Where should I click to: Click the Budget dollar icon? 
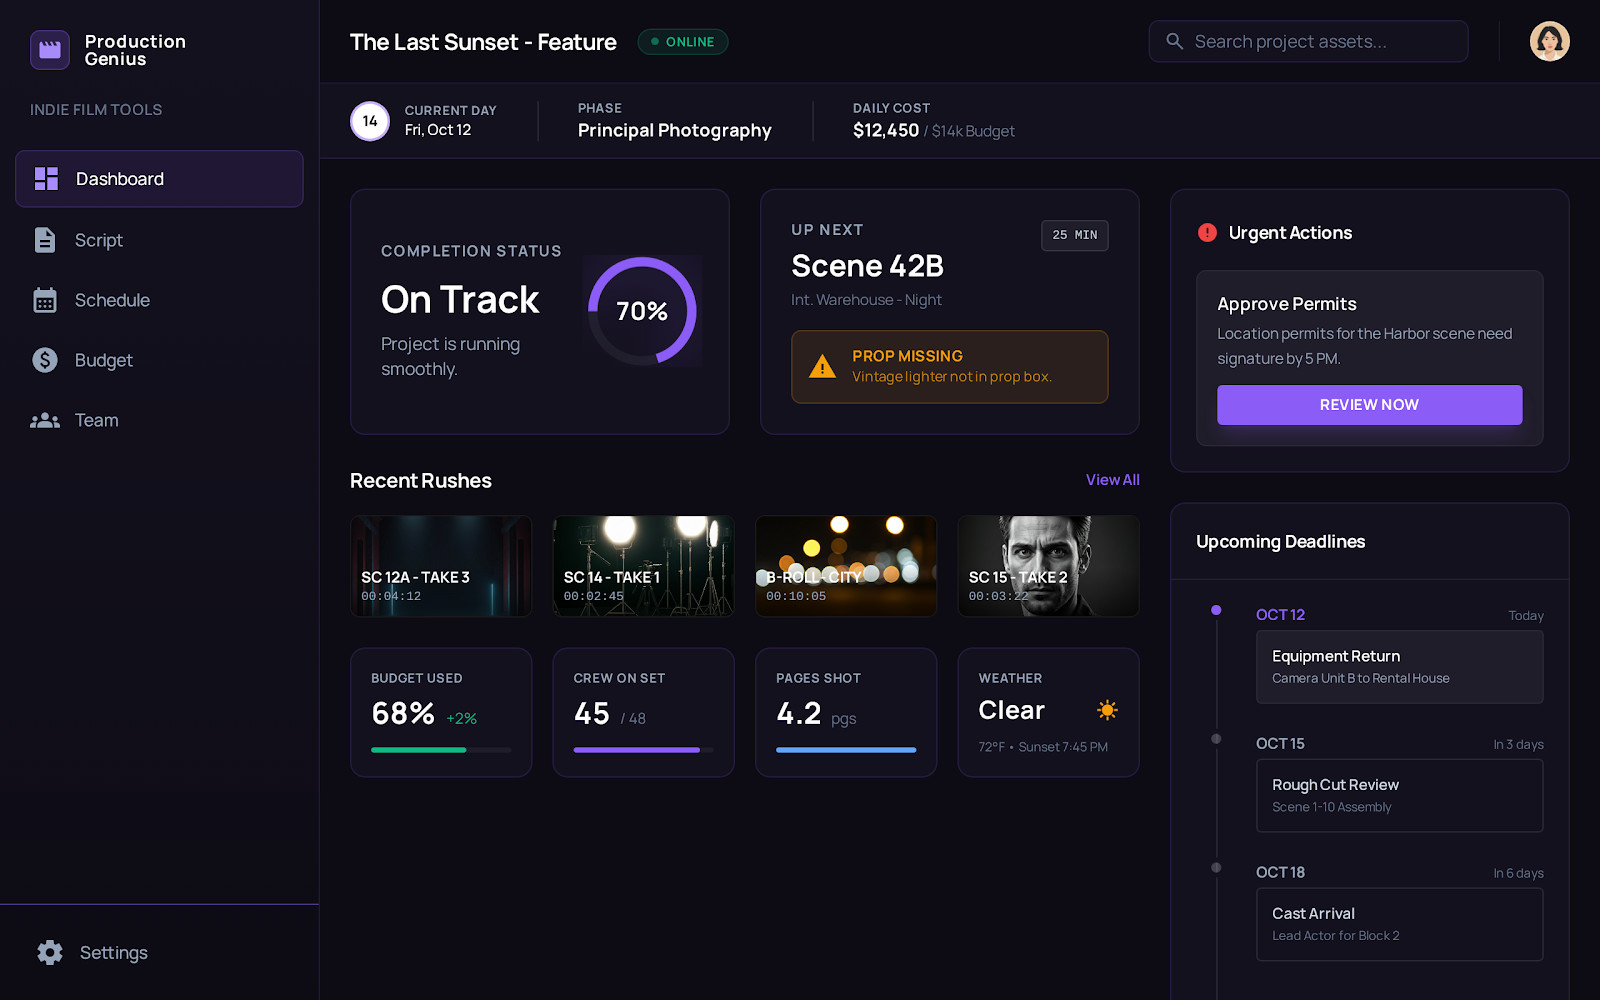(x=45, y=360)
